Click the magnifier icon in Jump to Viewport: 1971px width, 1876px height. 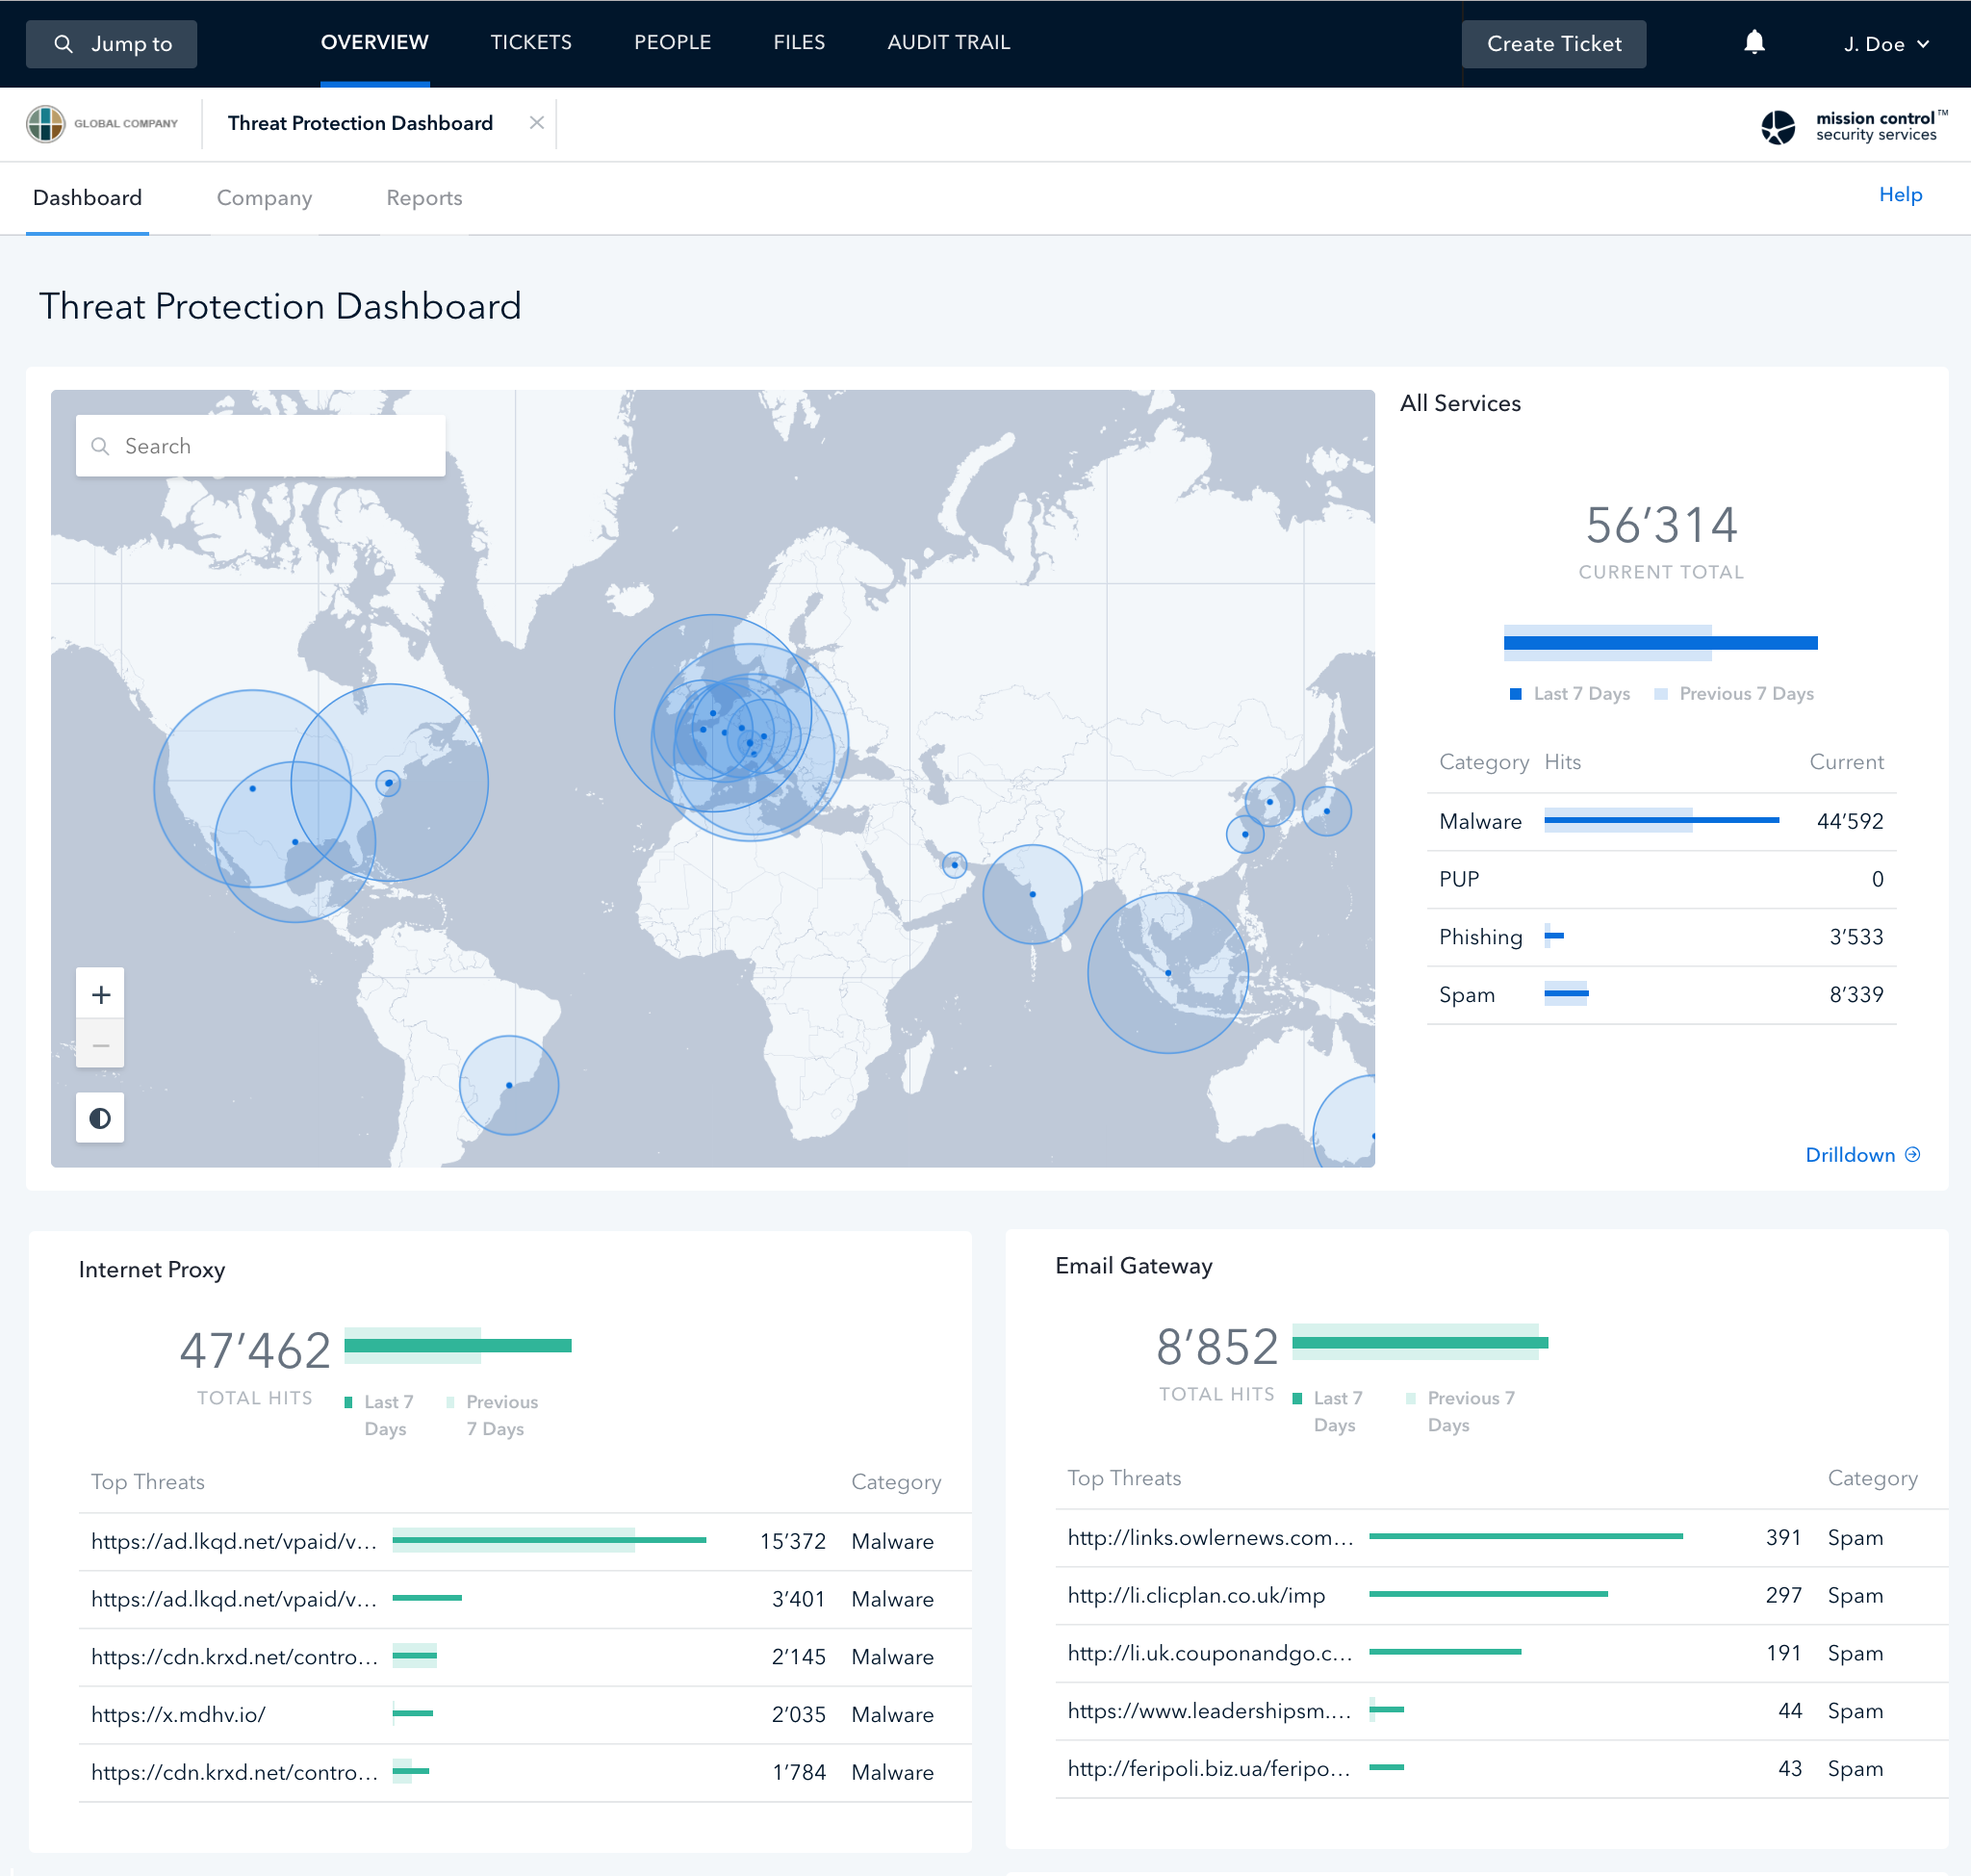pyautogui.click(x=63, y=44)
